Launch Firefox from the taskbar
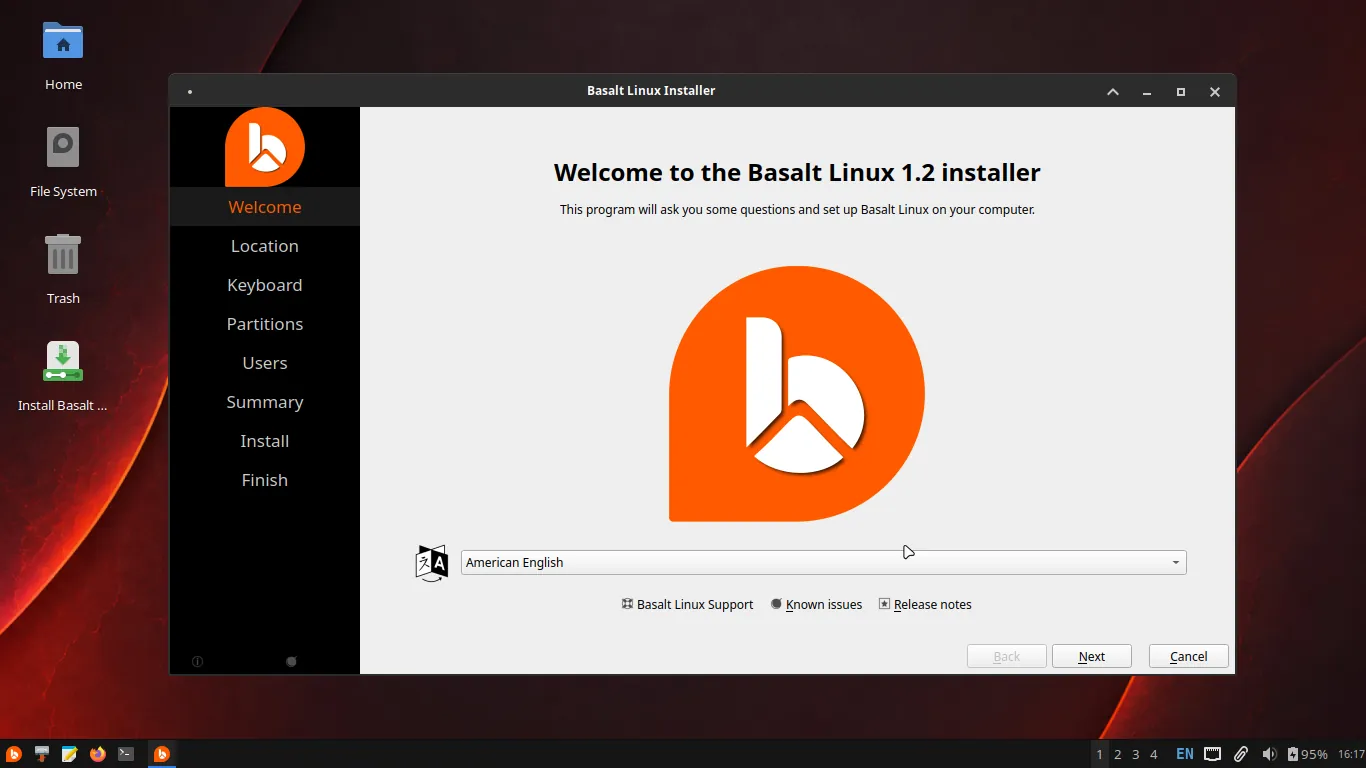The image size is (1366, 768). 97,754
